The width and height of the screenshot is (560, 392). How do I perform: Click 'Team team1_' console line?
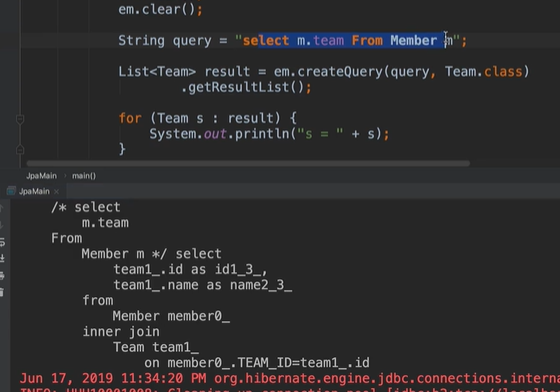pyautogui.click(x=156, y=347)
